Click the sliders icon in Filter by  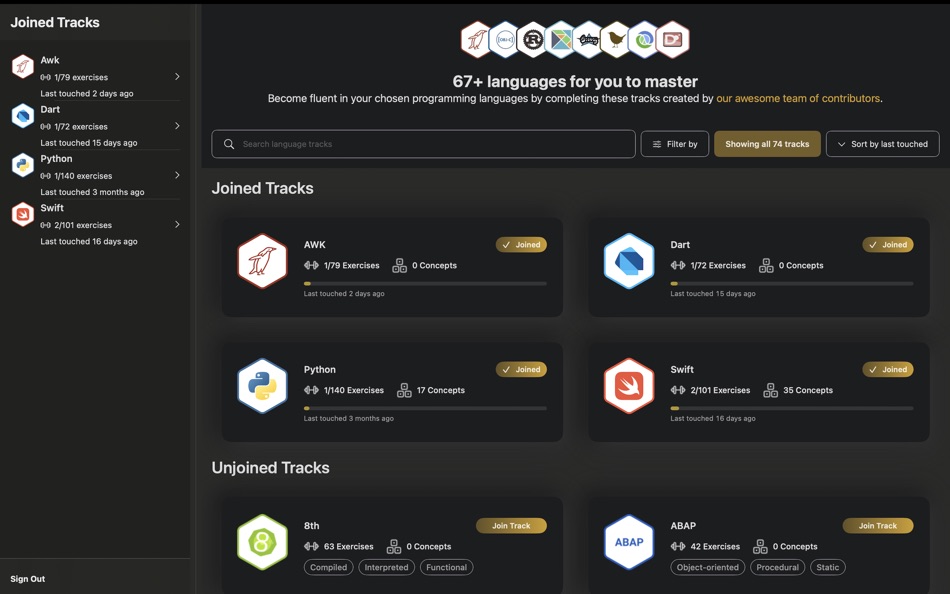click(657, 144)
